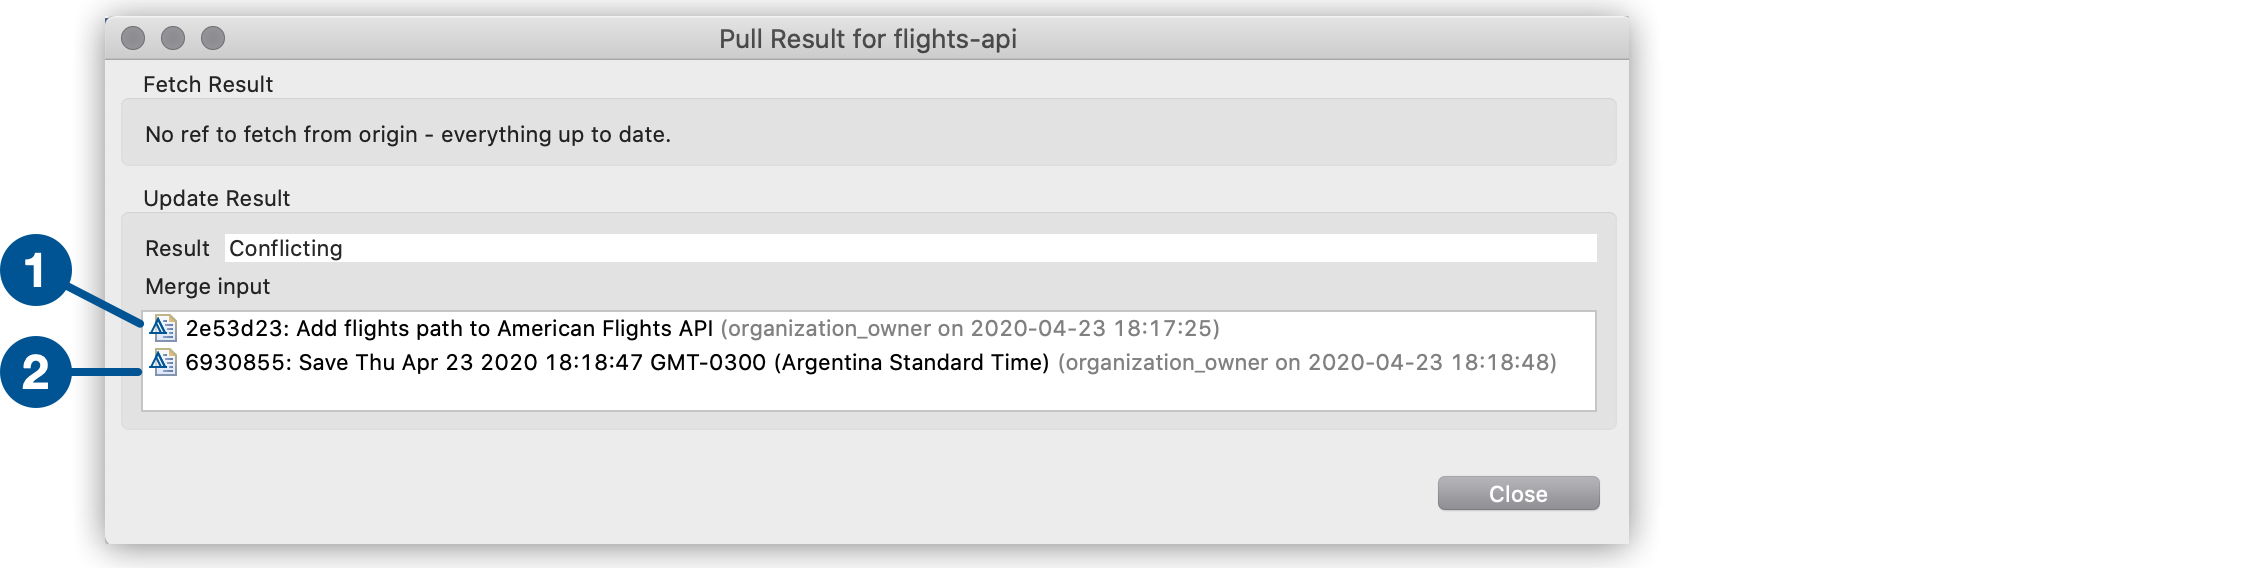
Task: Click the 'Result' field label
Action: click(177, 248)
